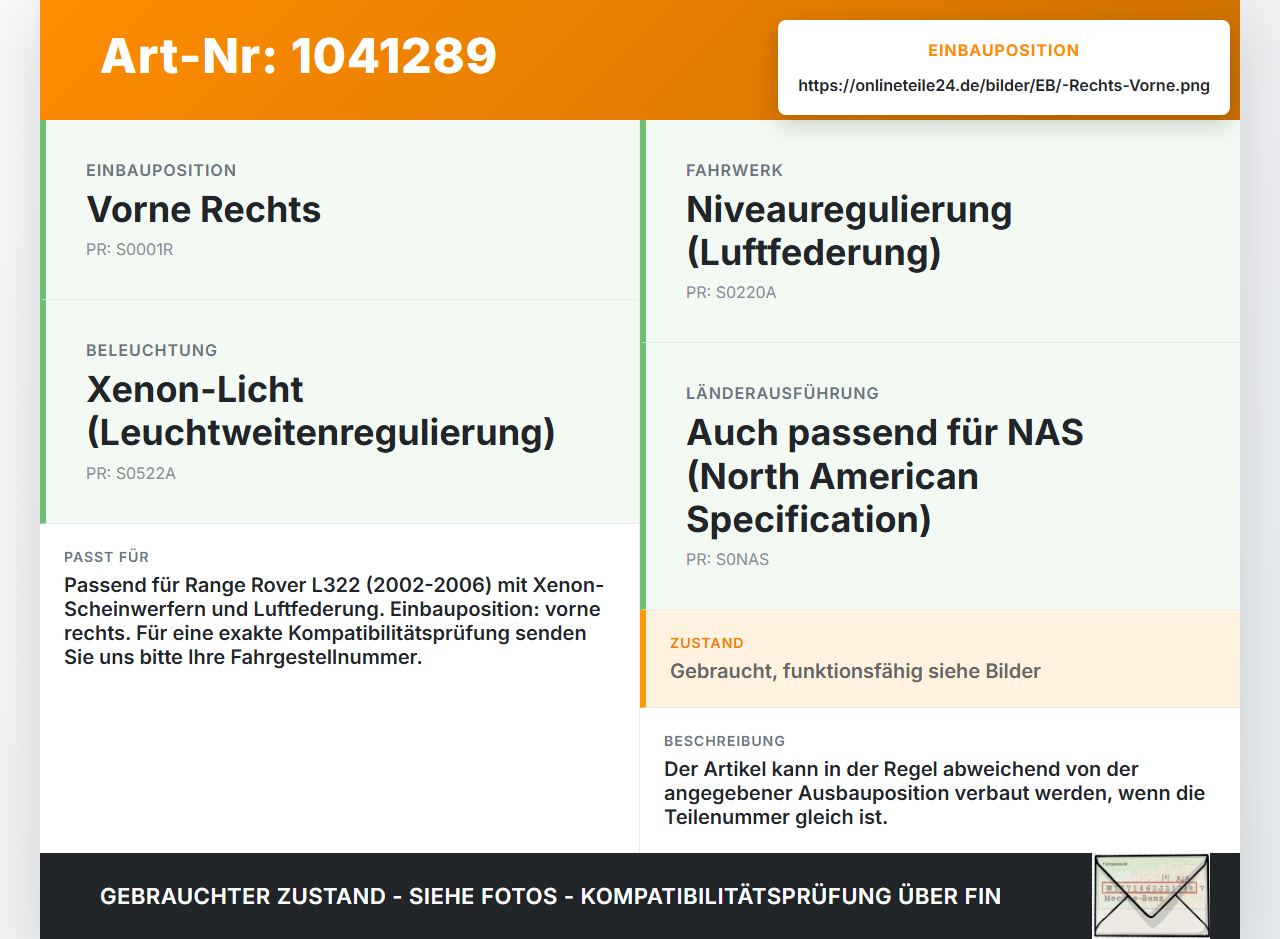Select the PR: S0522A code

point(131,473)
